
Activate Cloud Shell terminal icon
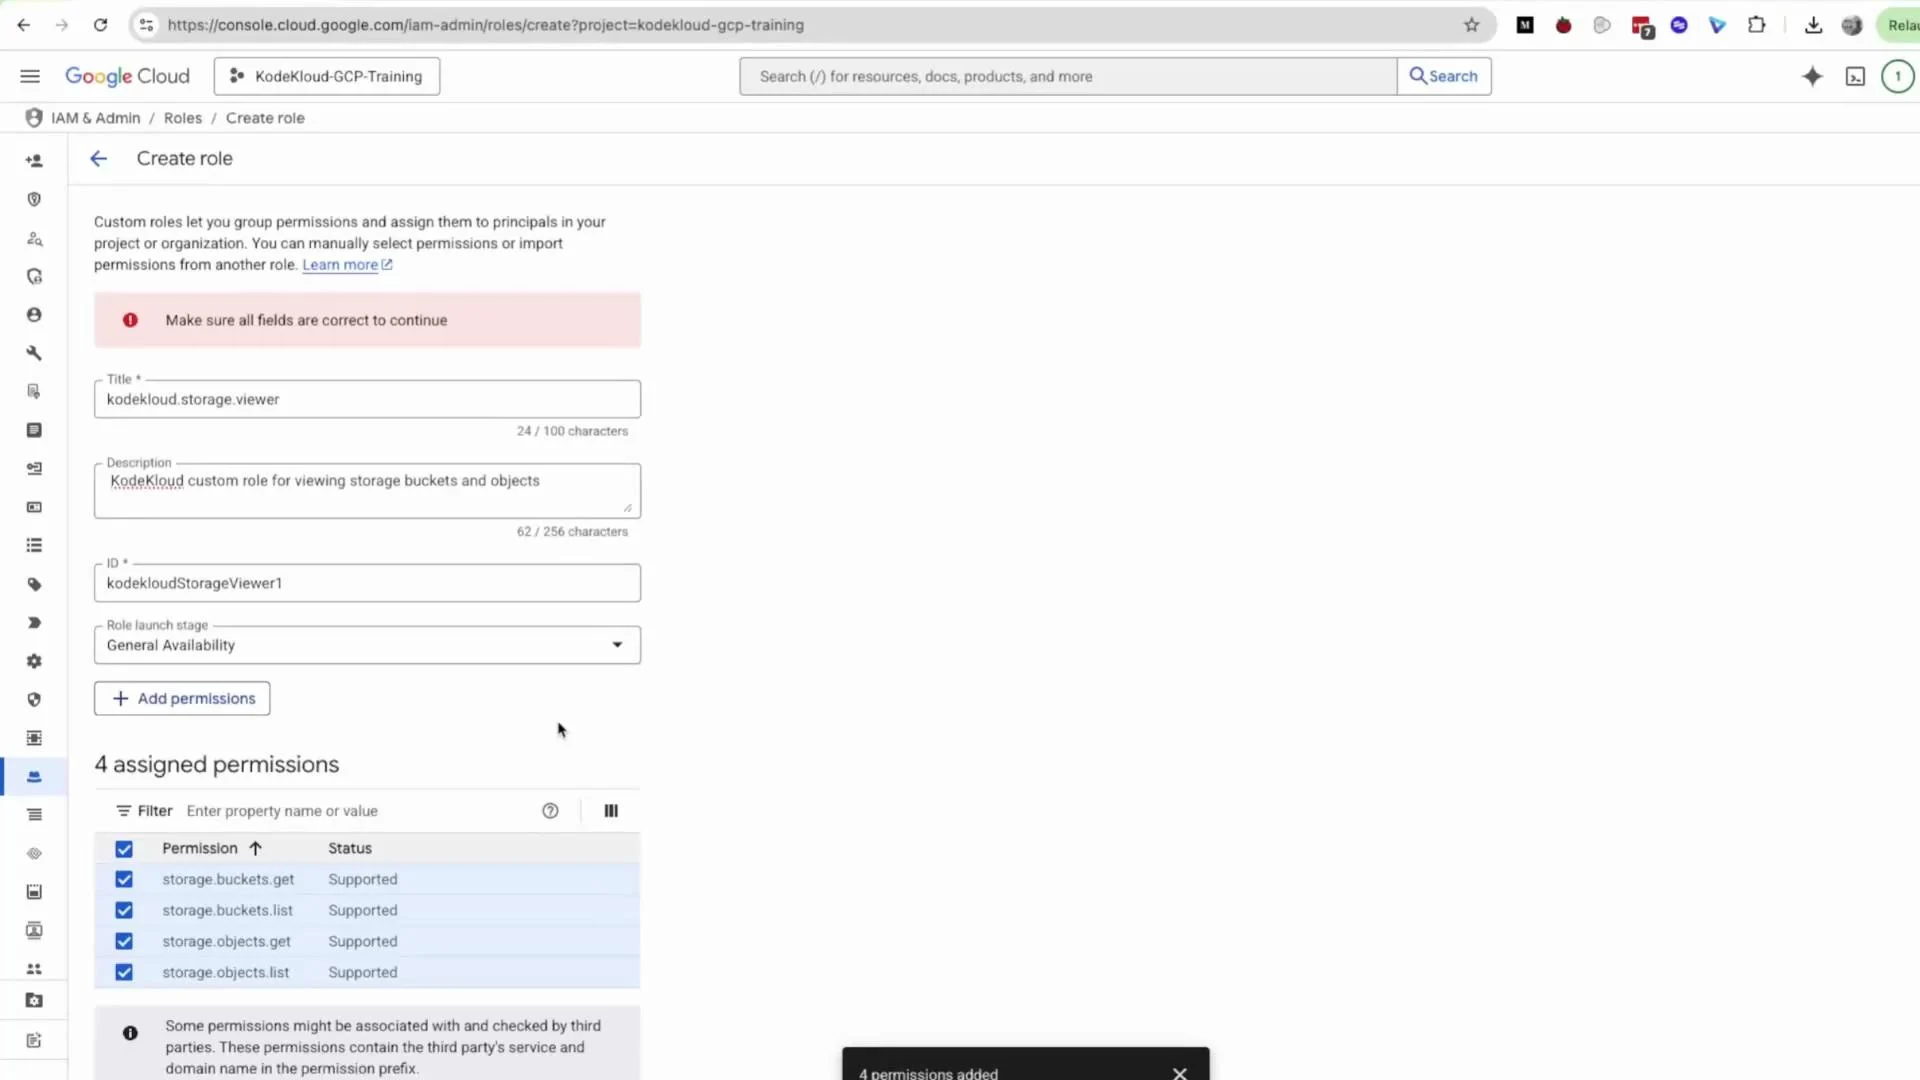(1855, 76)
